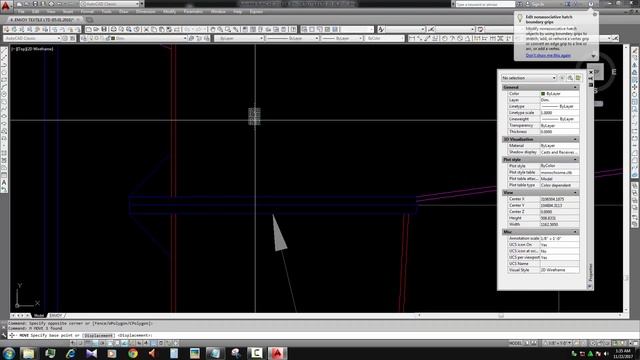
Task: Click the Plot printer icon in Standard toolbar
Action: (x=113, y=29)
